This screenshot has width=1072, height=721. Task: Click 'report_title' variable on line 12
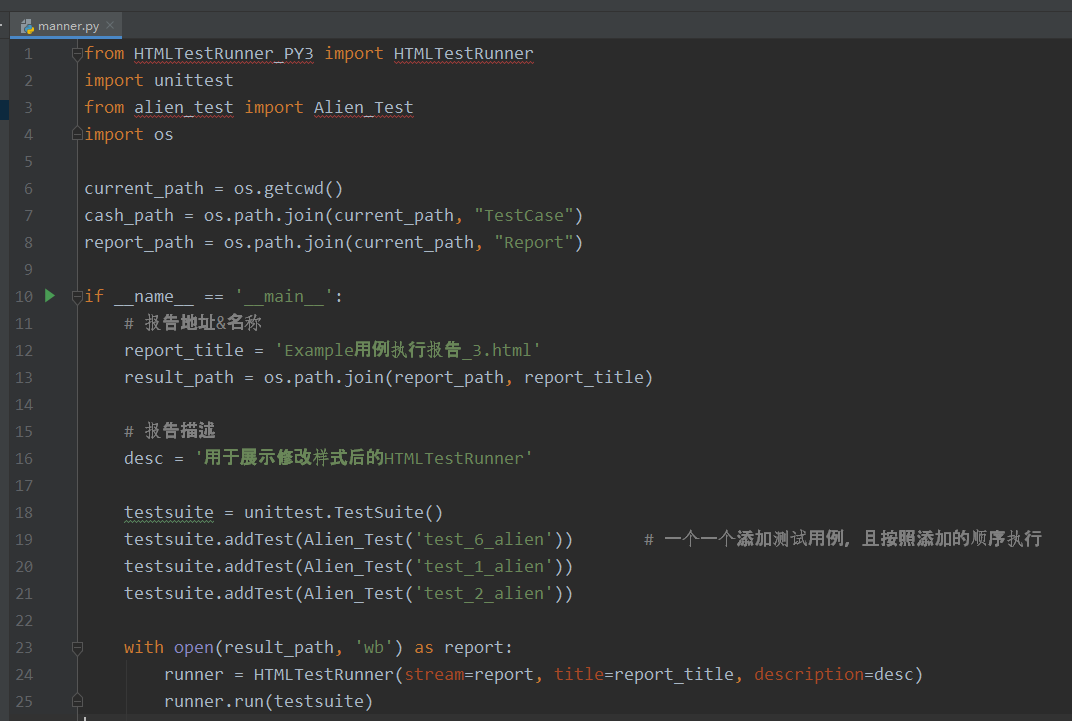coord(184,351)
